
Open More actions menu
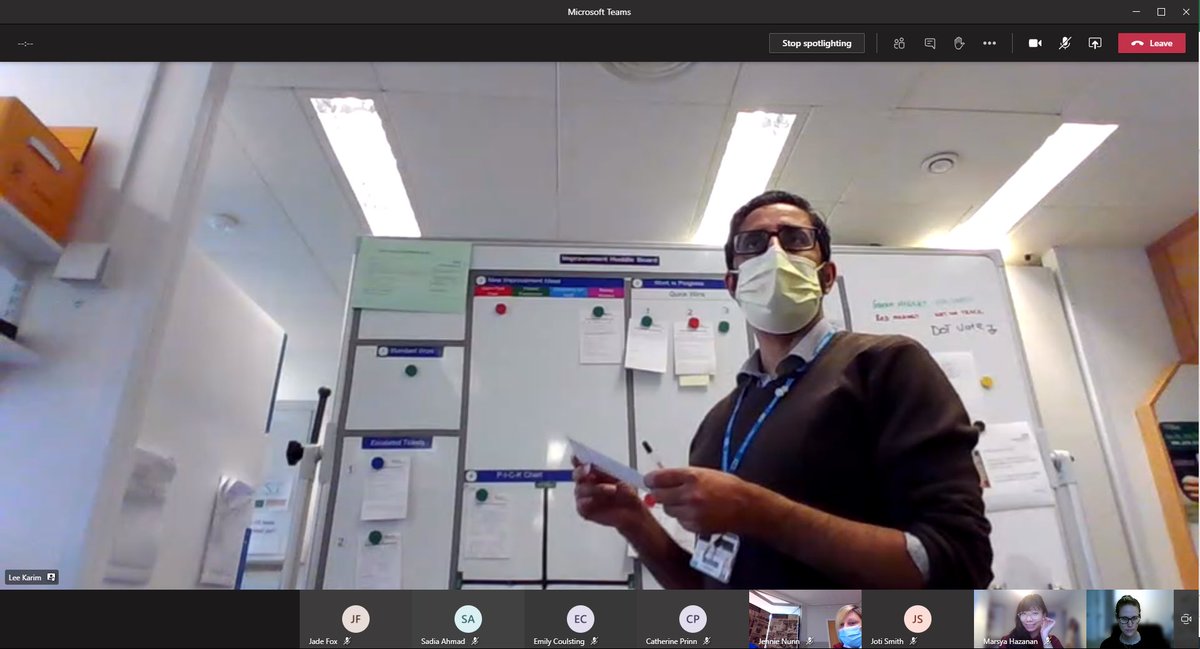989,43
